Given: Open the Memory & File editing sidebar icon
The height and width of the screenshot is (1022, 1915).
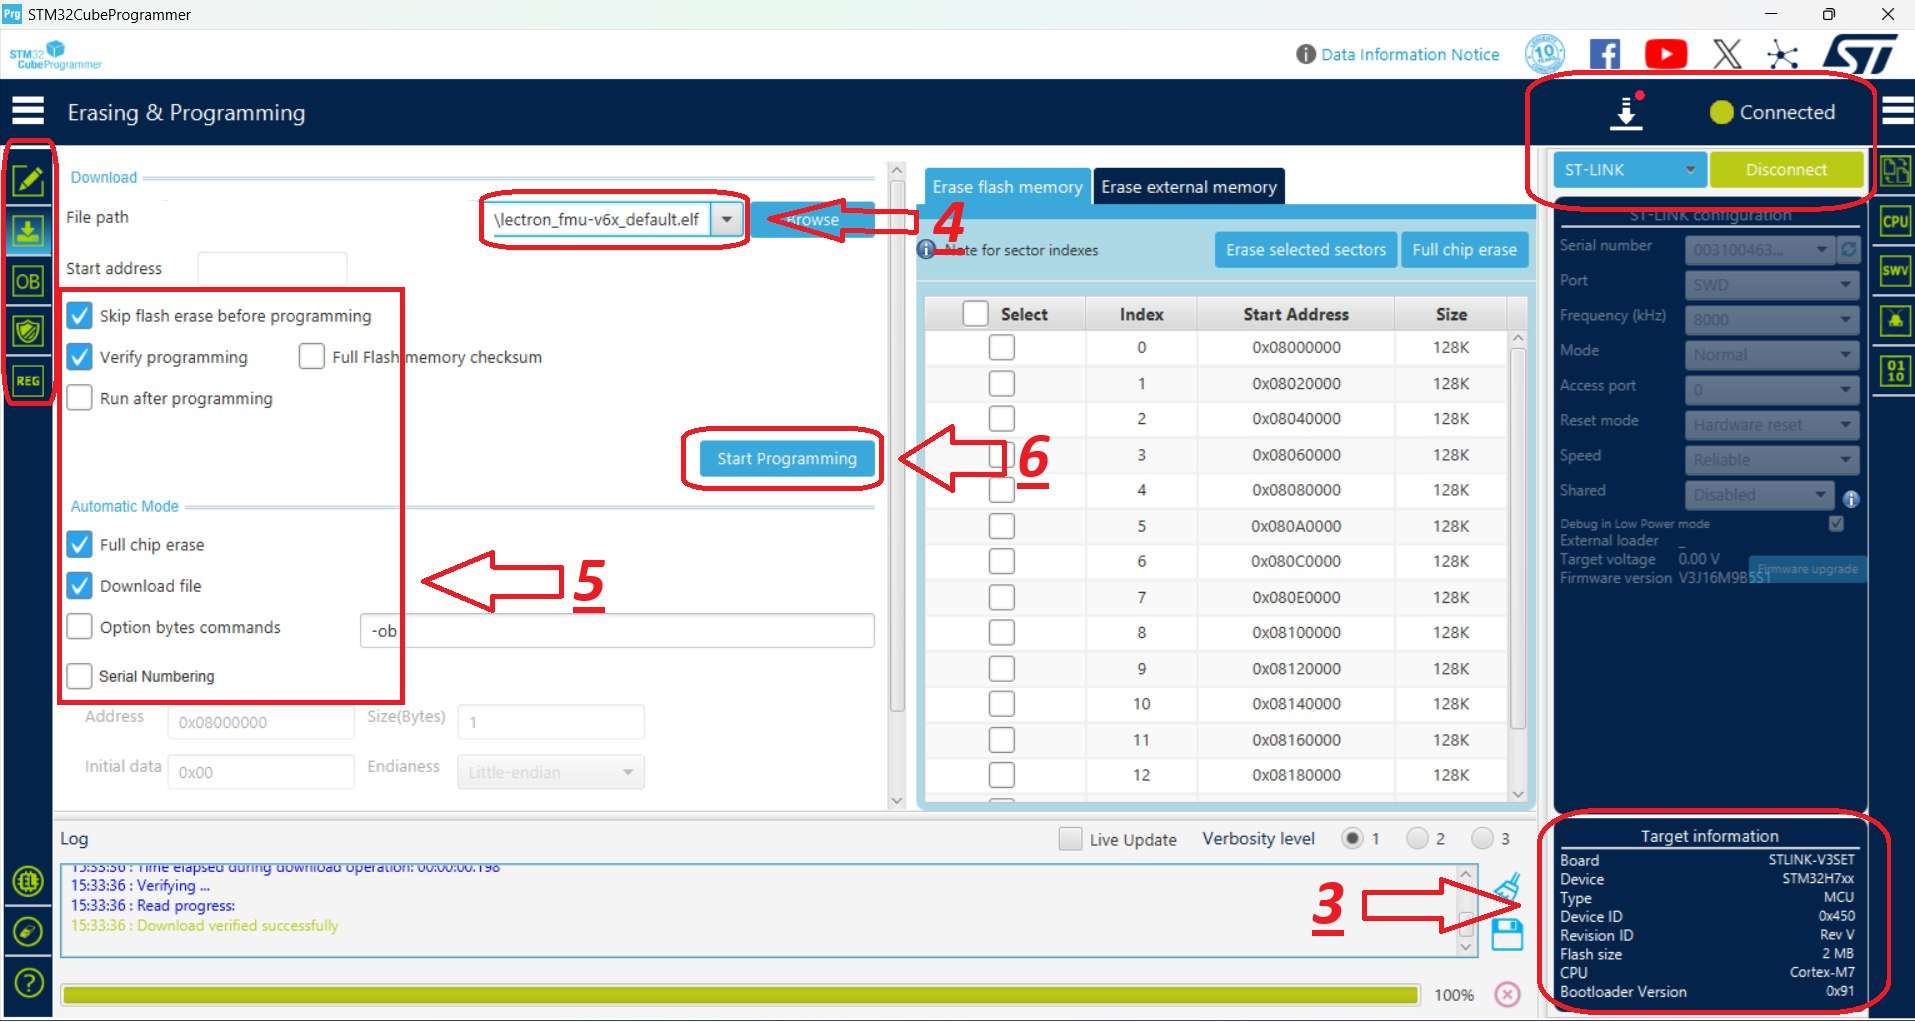Looking at the screenshot, I should tap(28, 180).
